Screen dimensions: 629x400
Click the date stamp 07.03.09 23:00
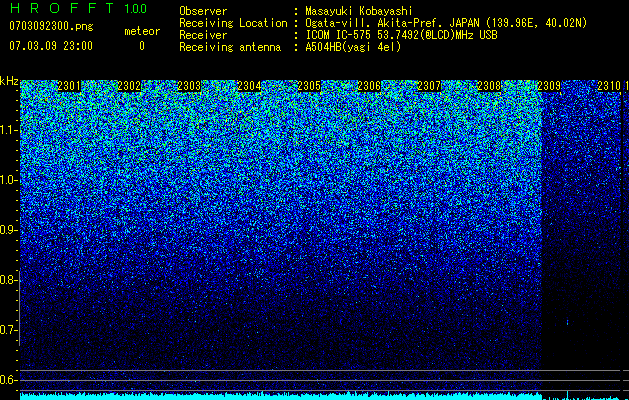(x=51, y=46)
